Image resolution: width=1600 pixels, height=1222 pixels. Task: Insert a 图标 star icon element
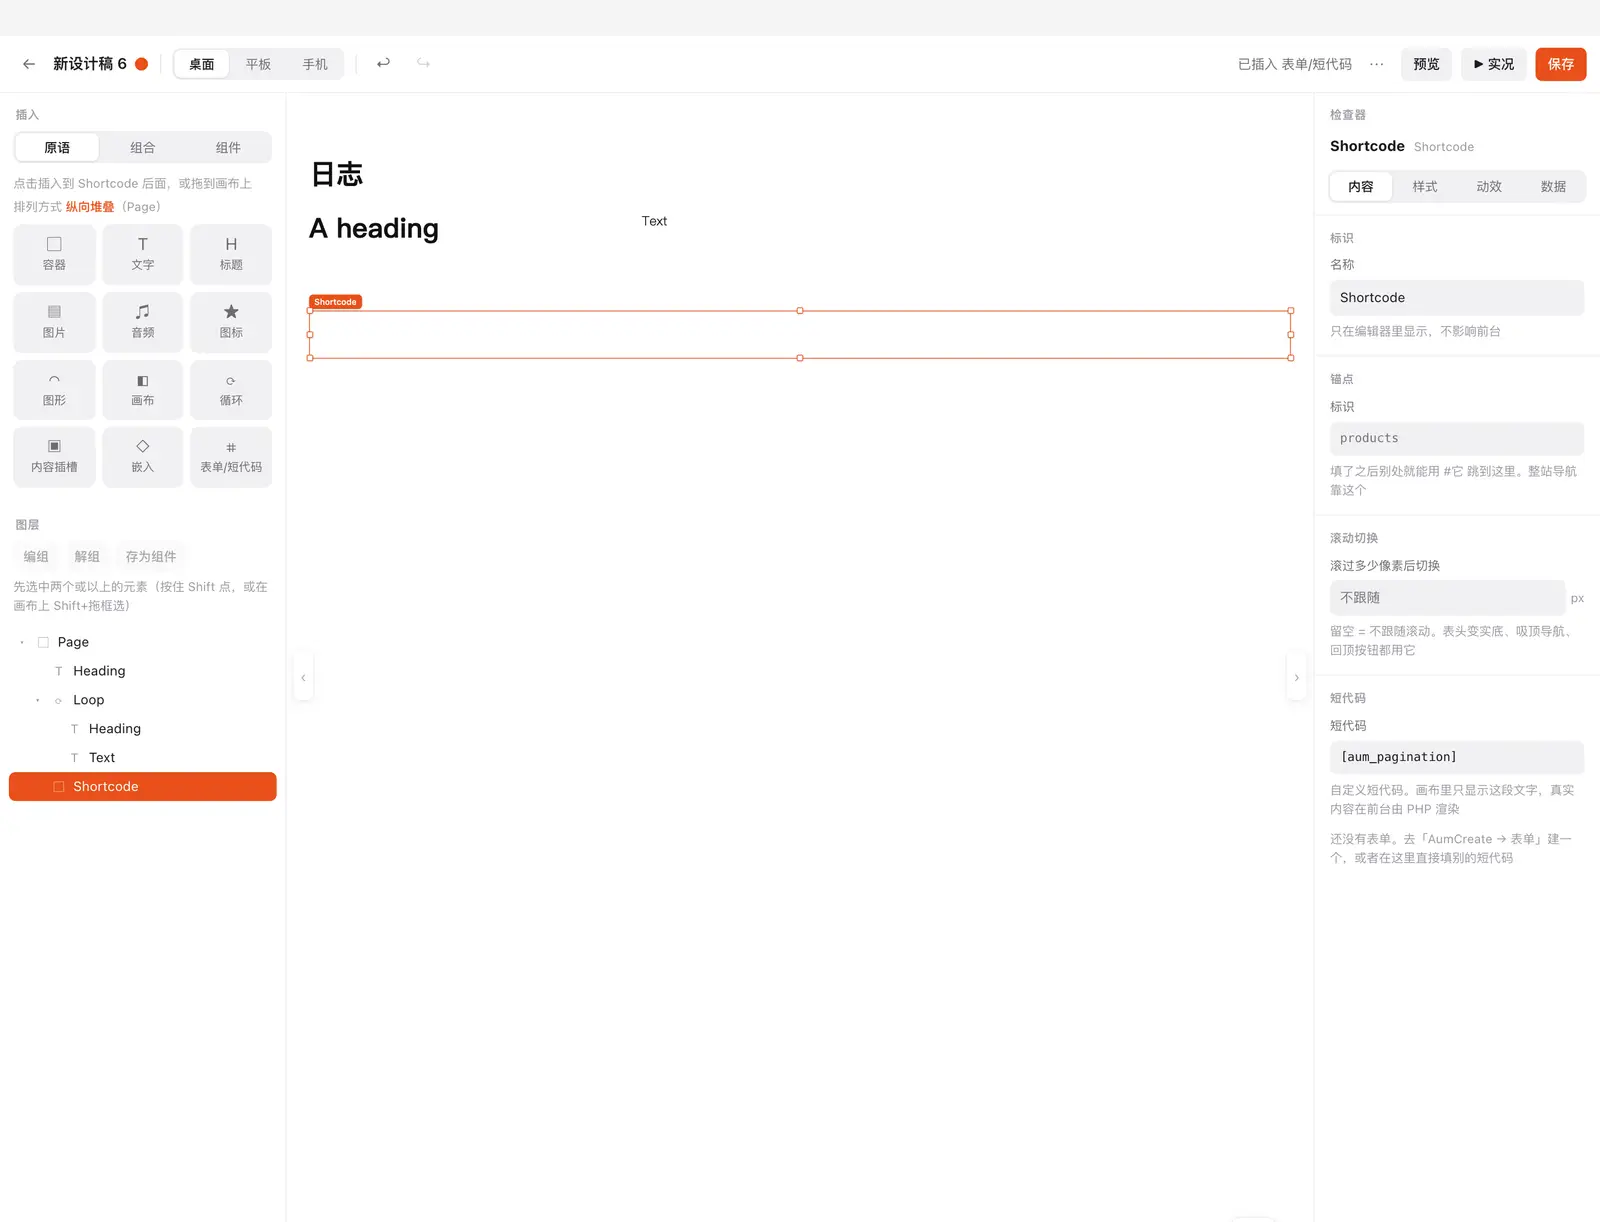[231, 322]
